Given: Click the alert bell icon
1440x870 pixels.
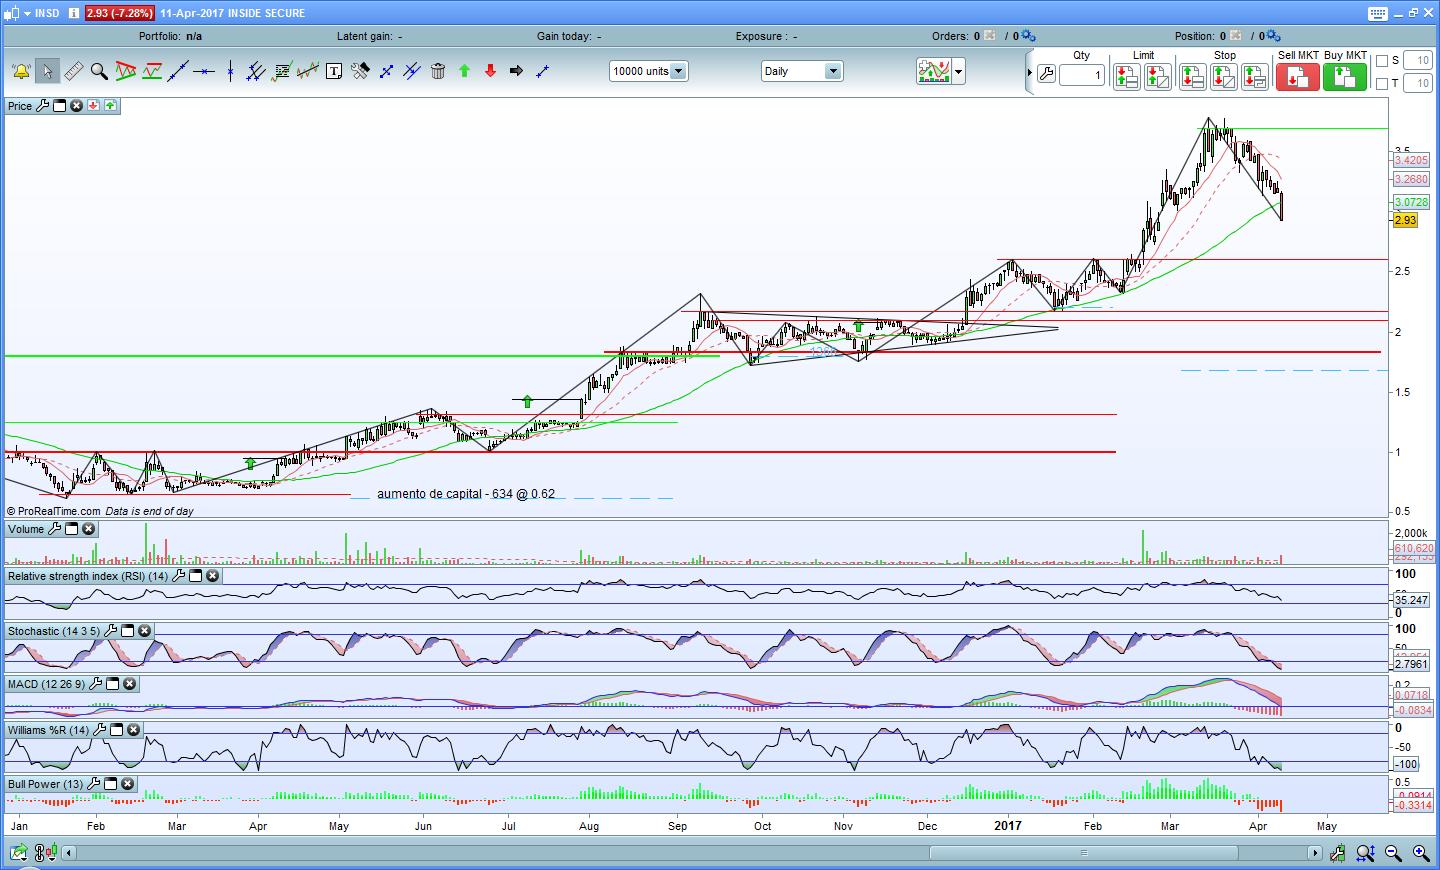Looking at the screenshot, I should [x=20, y=71].
